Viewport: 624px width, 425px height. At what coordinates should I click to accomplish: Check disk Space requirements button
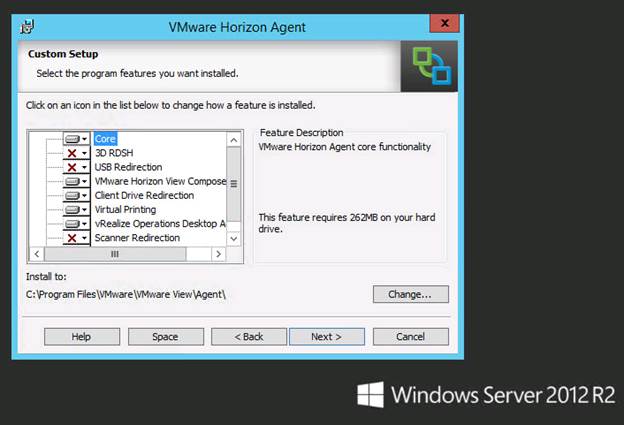click(166, 337)
